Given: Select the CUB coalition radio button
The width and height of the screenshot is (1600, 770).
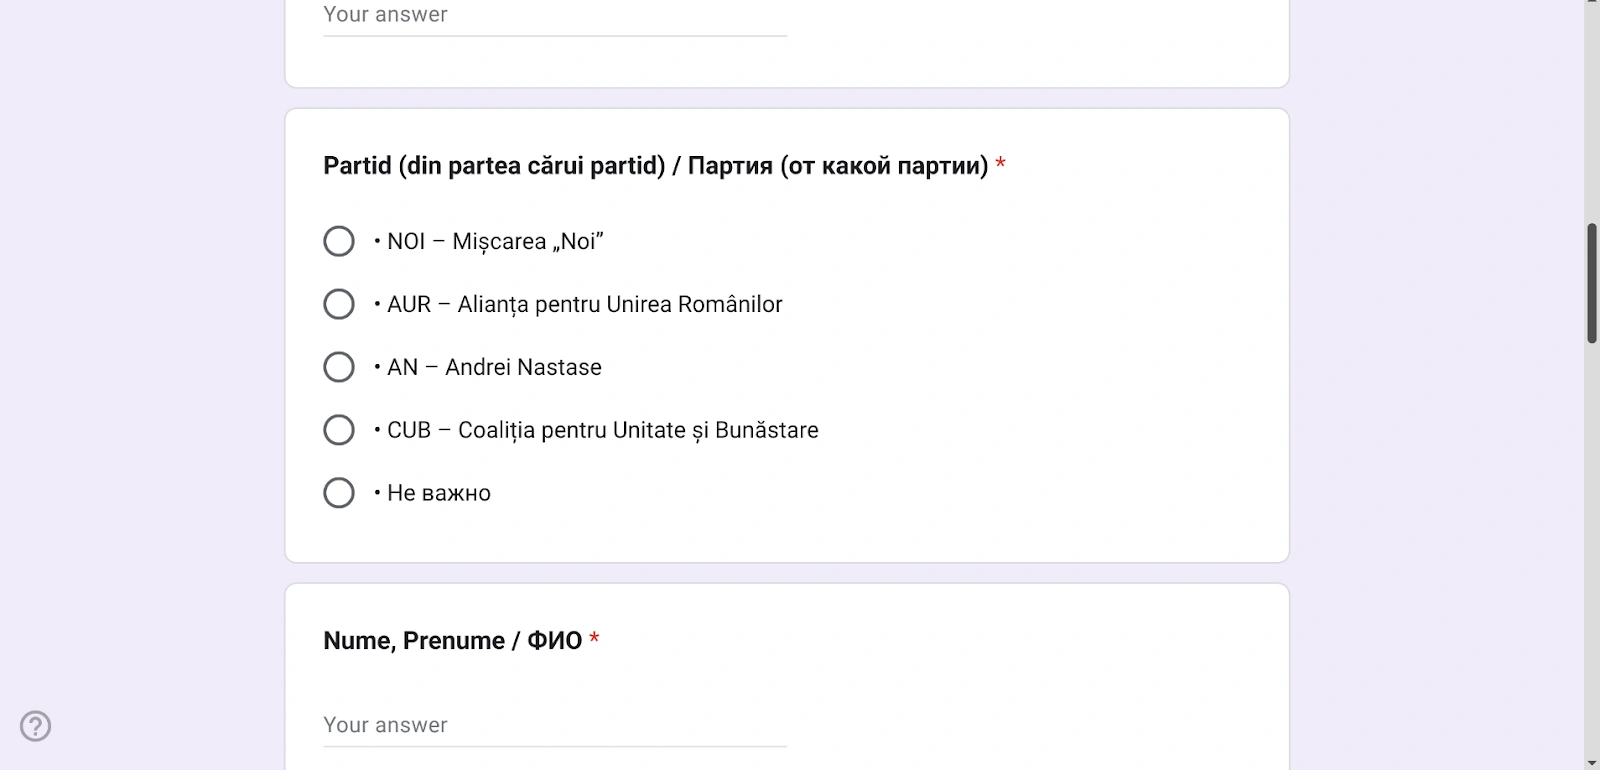Looking at the screenshot, I should point(339,430).
